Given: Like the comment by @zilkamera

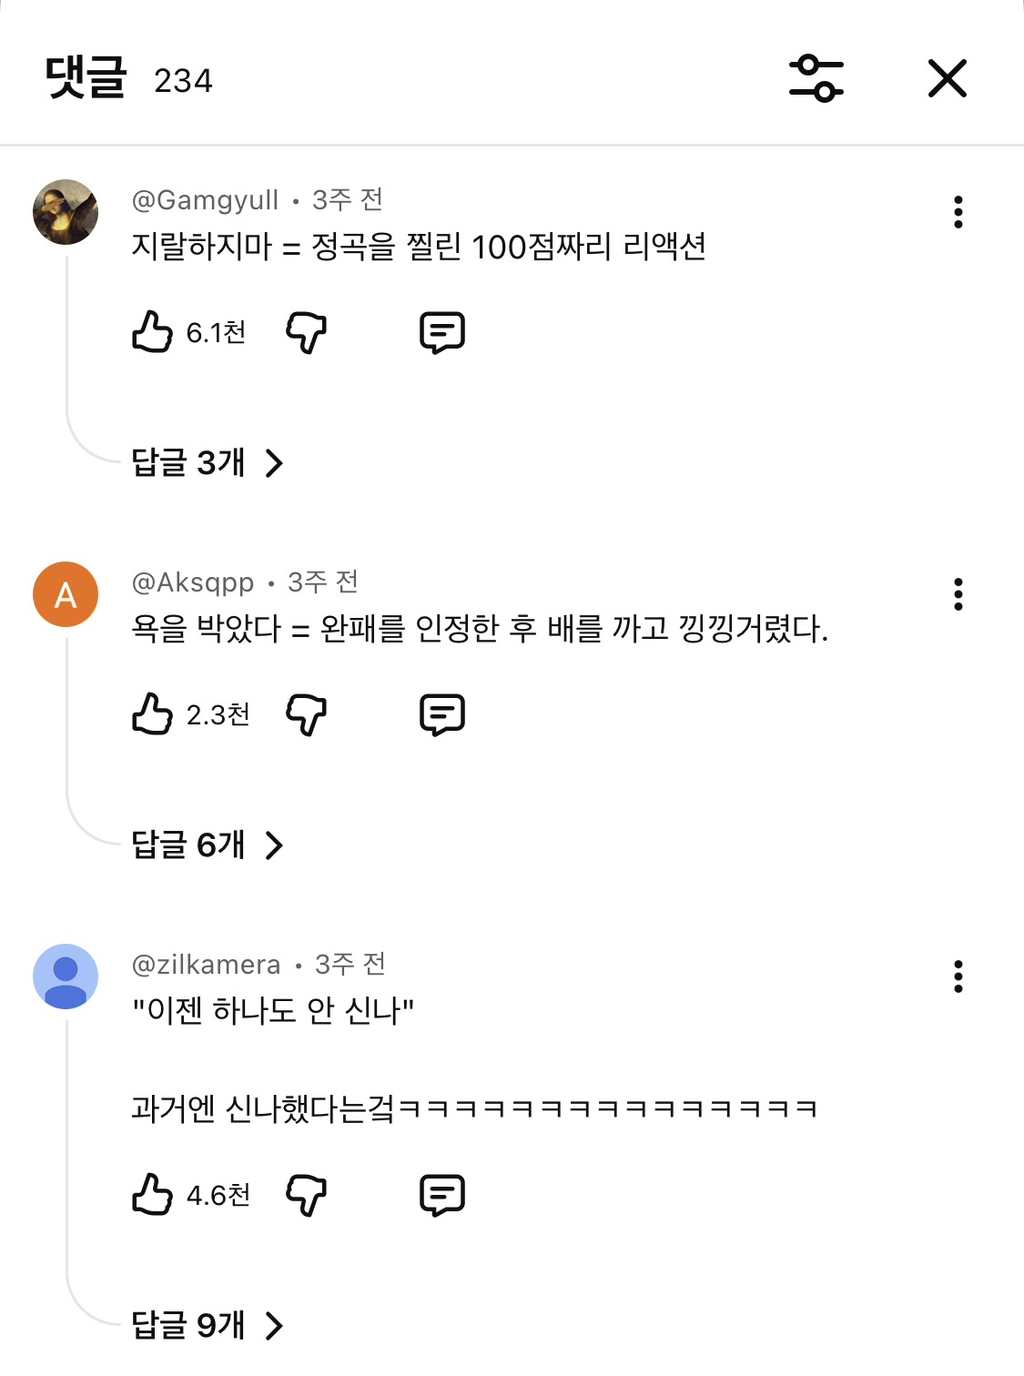Looking at the screenshot, I should click(152, 1195).
